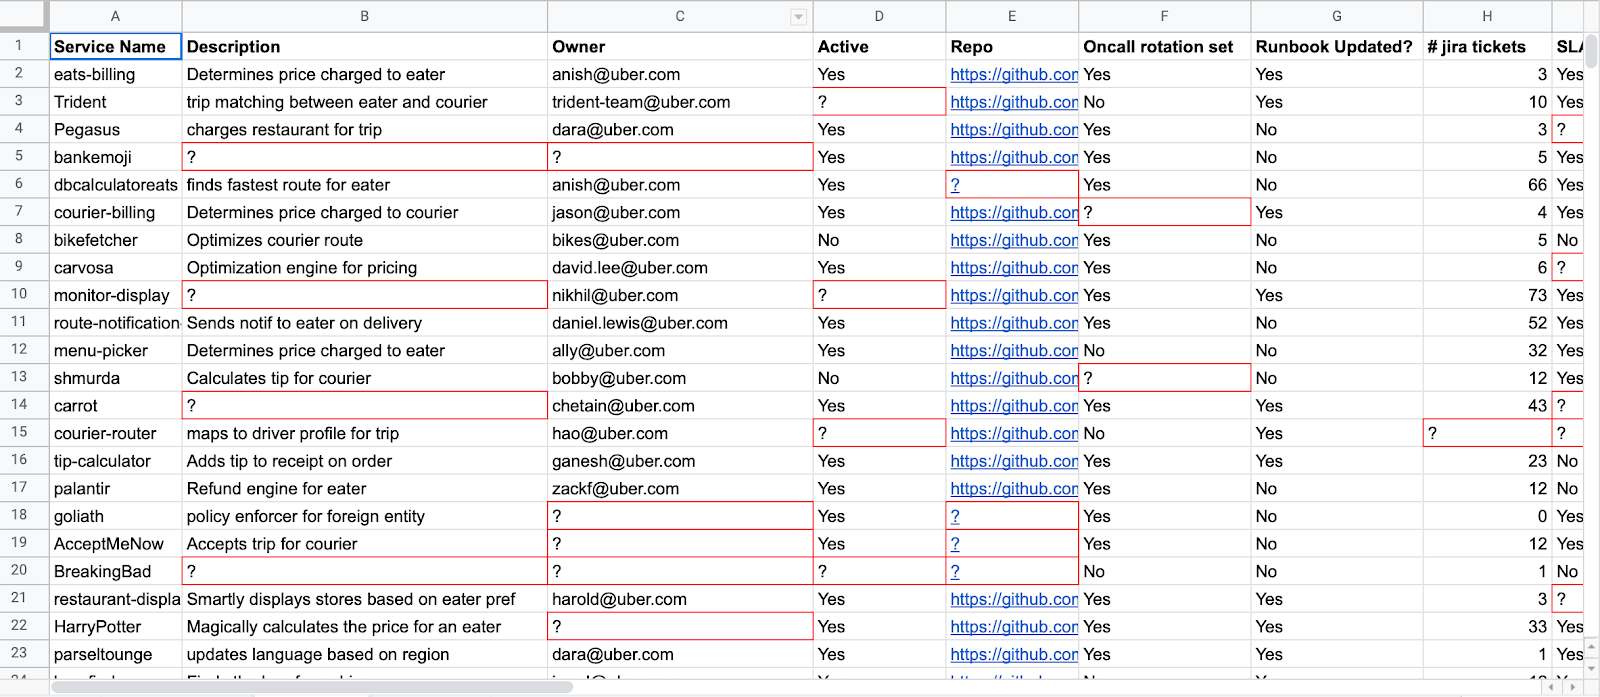The image size is (1600, 697).
Task: Click the select-all corner box
Action: click(x=24, y=16)
